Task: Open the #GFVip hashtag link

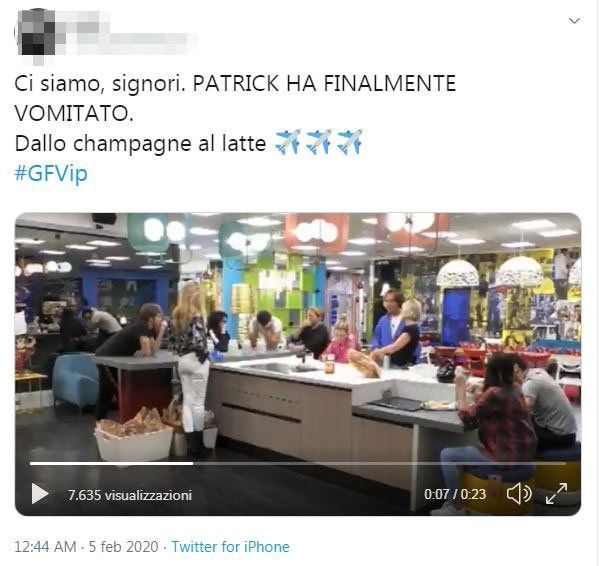Action: pyautogui.click(x=51, y=173)
